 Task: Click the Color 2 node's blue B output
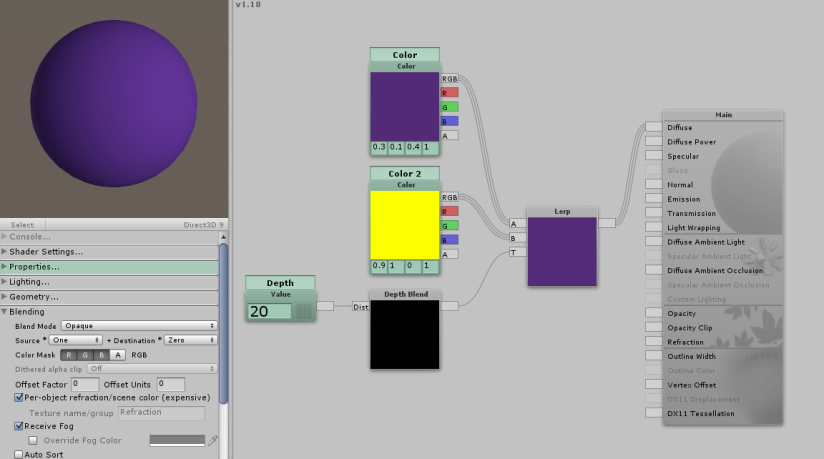pos(449,240)
